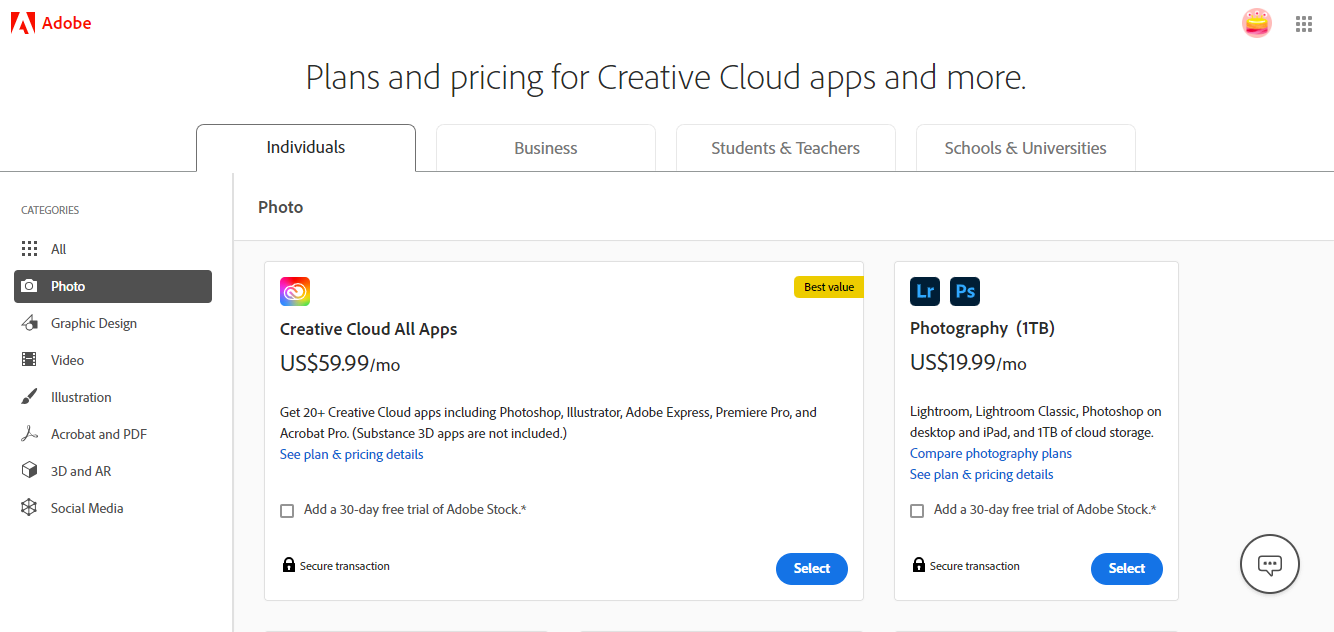Open the Students & Teachers tab

[x=786, y=148]
